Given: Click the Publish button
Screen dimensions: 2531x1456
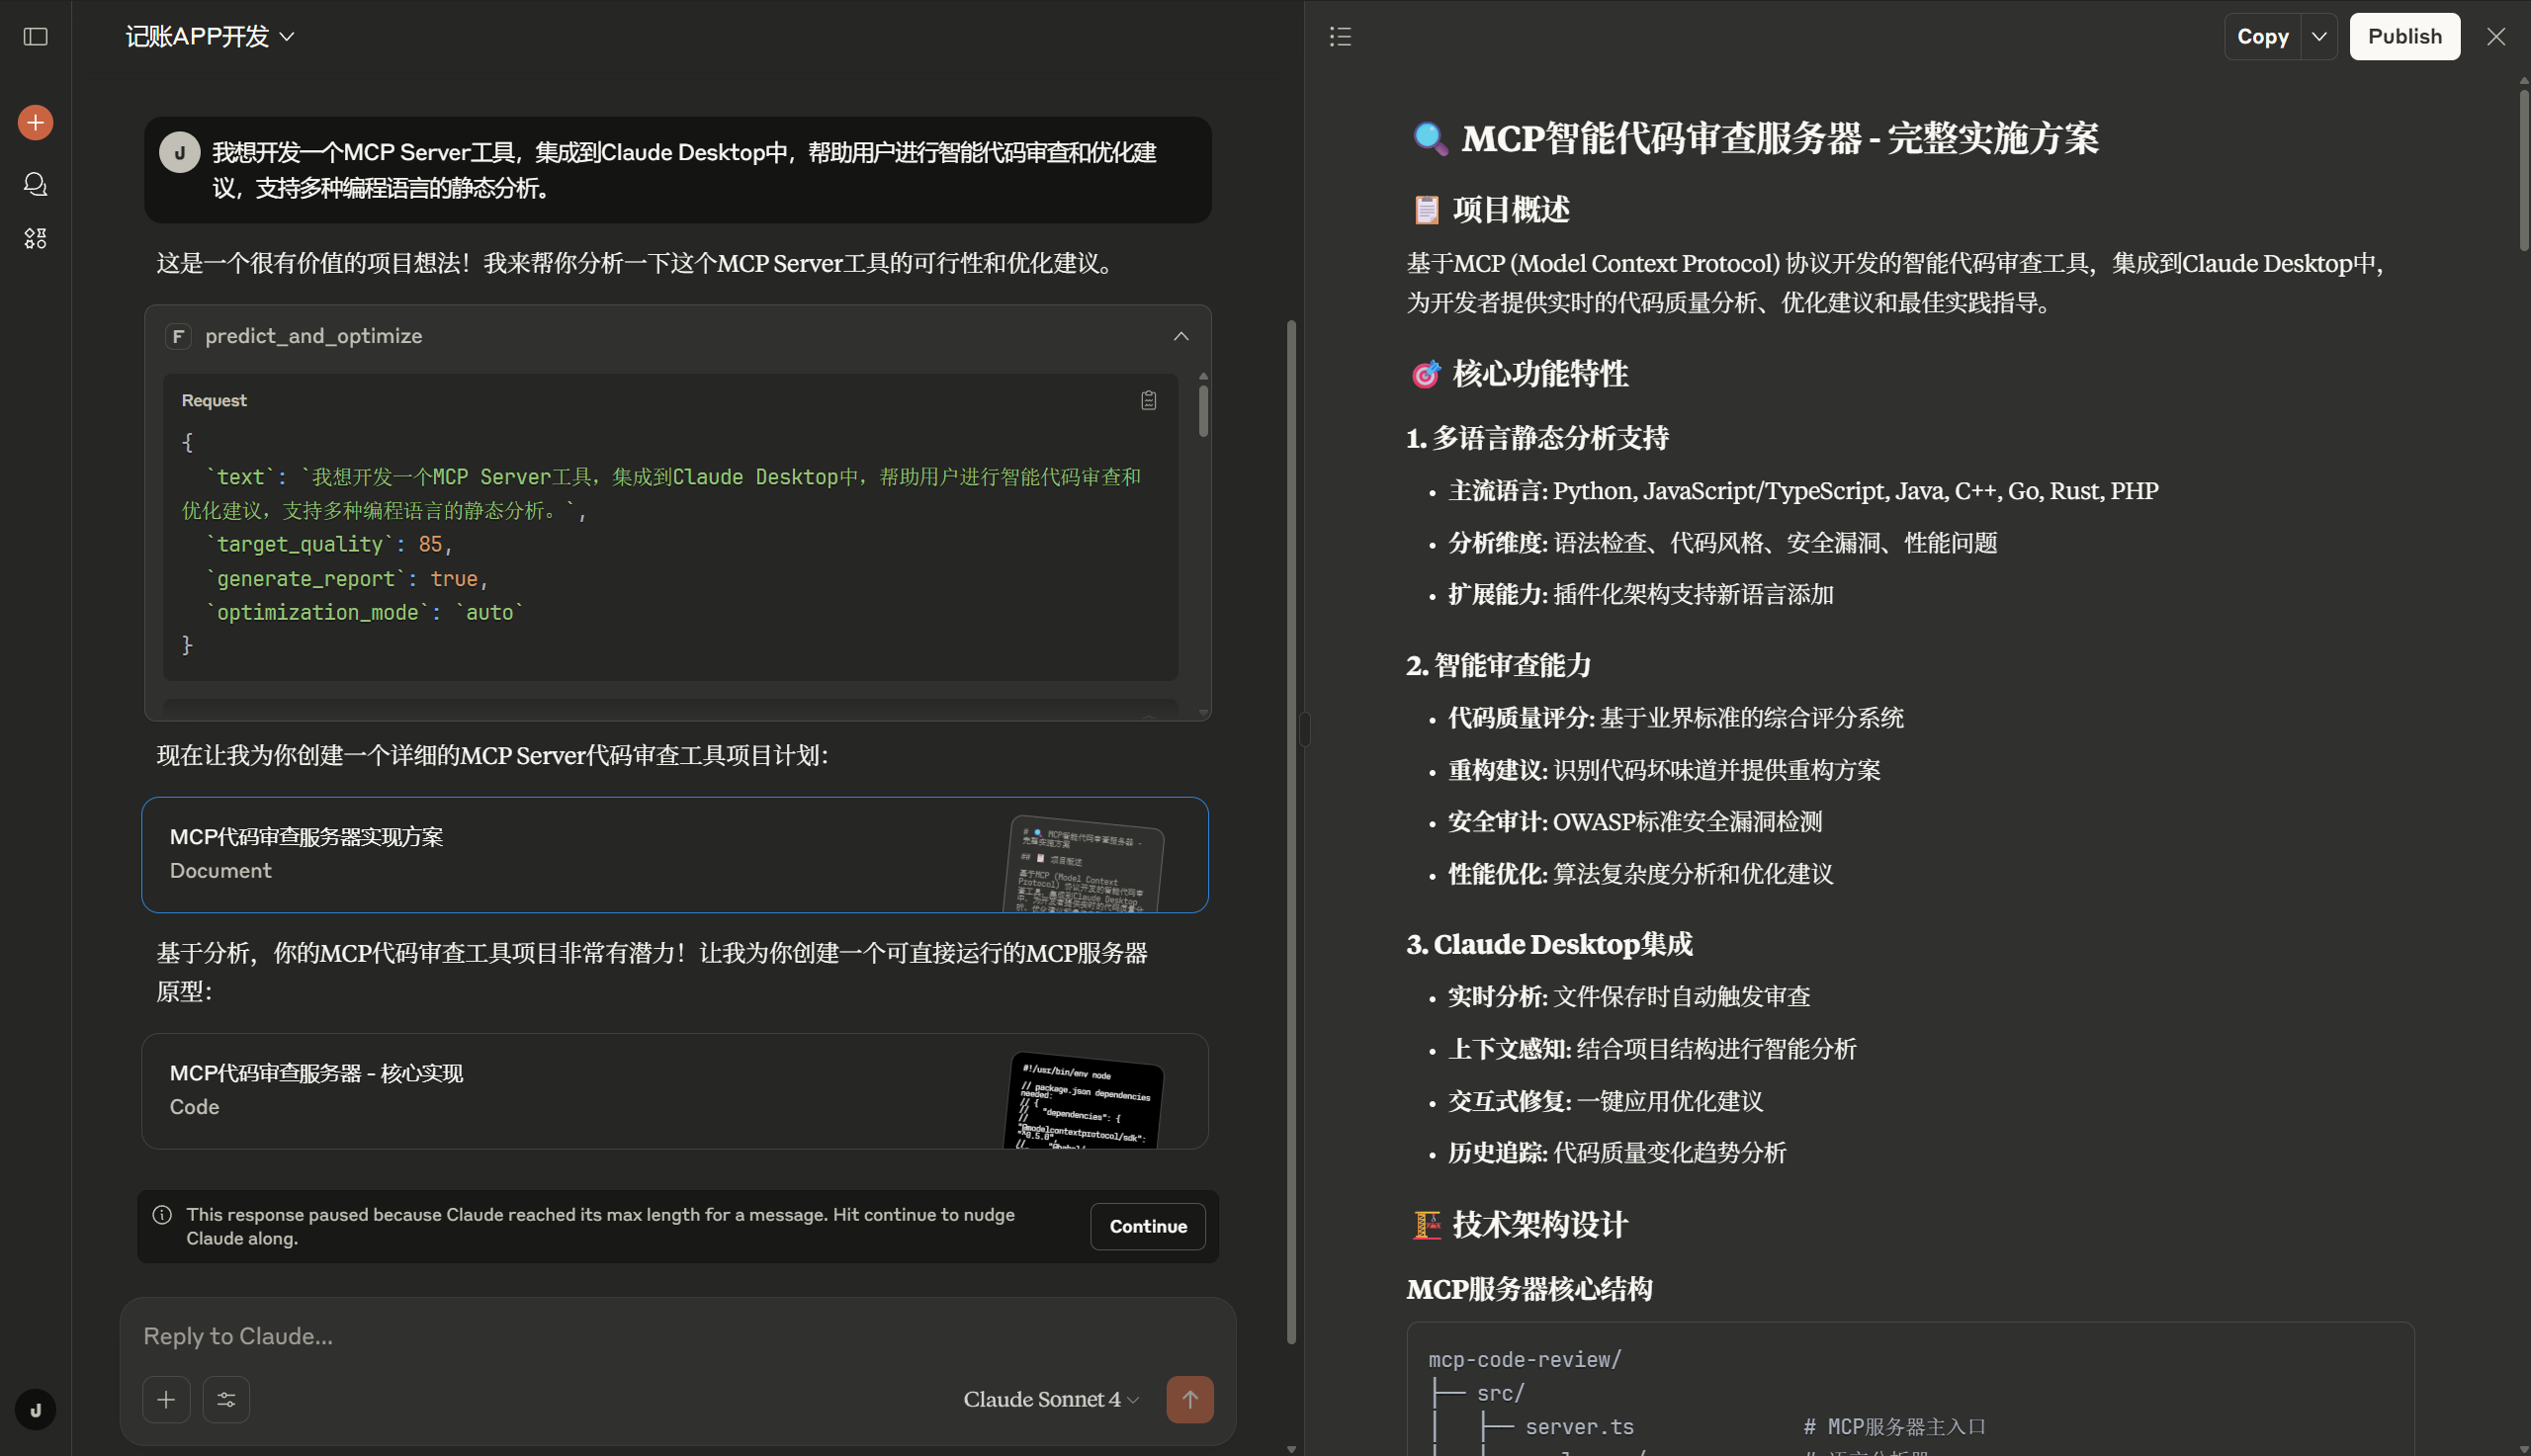Looking at the screenshot, I should (2404, 37).
